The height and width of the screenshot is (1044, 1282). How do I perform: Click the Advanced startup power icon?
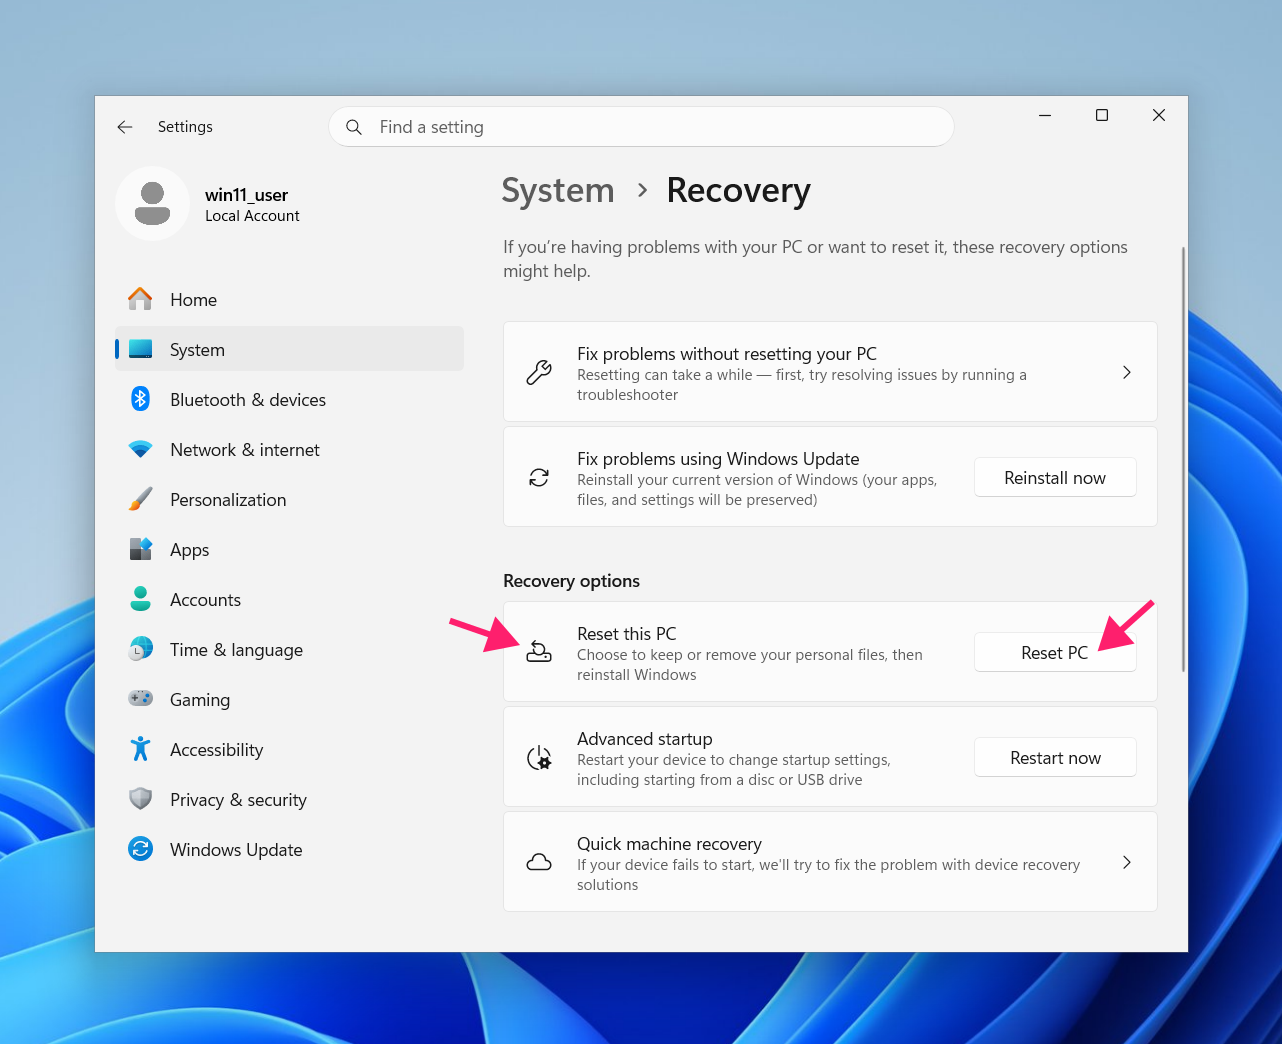click(x=539, y=758)
